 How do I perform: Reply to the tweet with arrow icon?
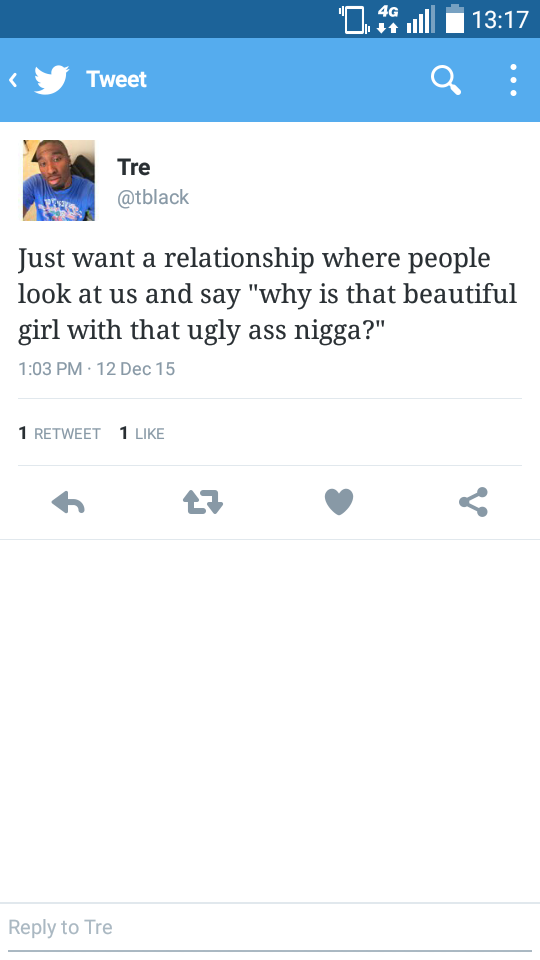point(68,503)
